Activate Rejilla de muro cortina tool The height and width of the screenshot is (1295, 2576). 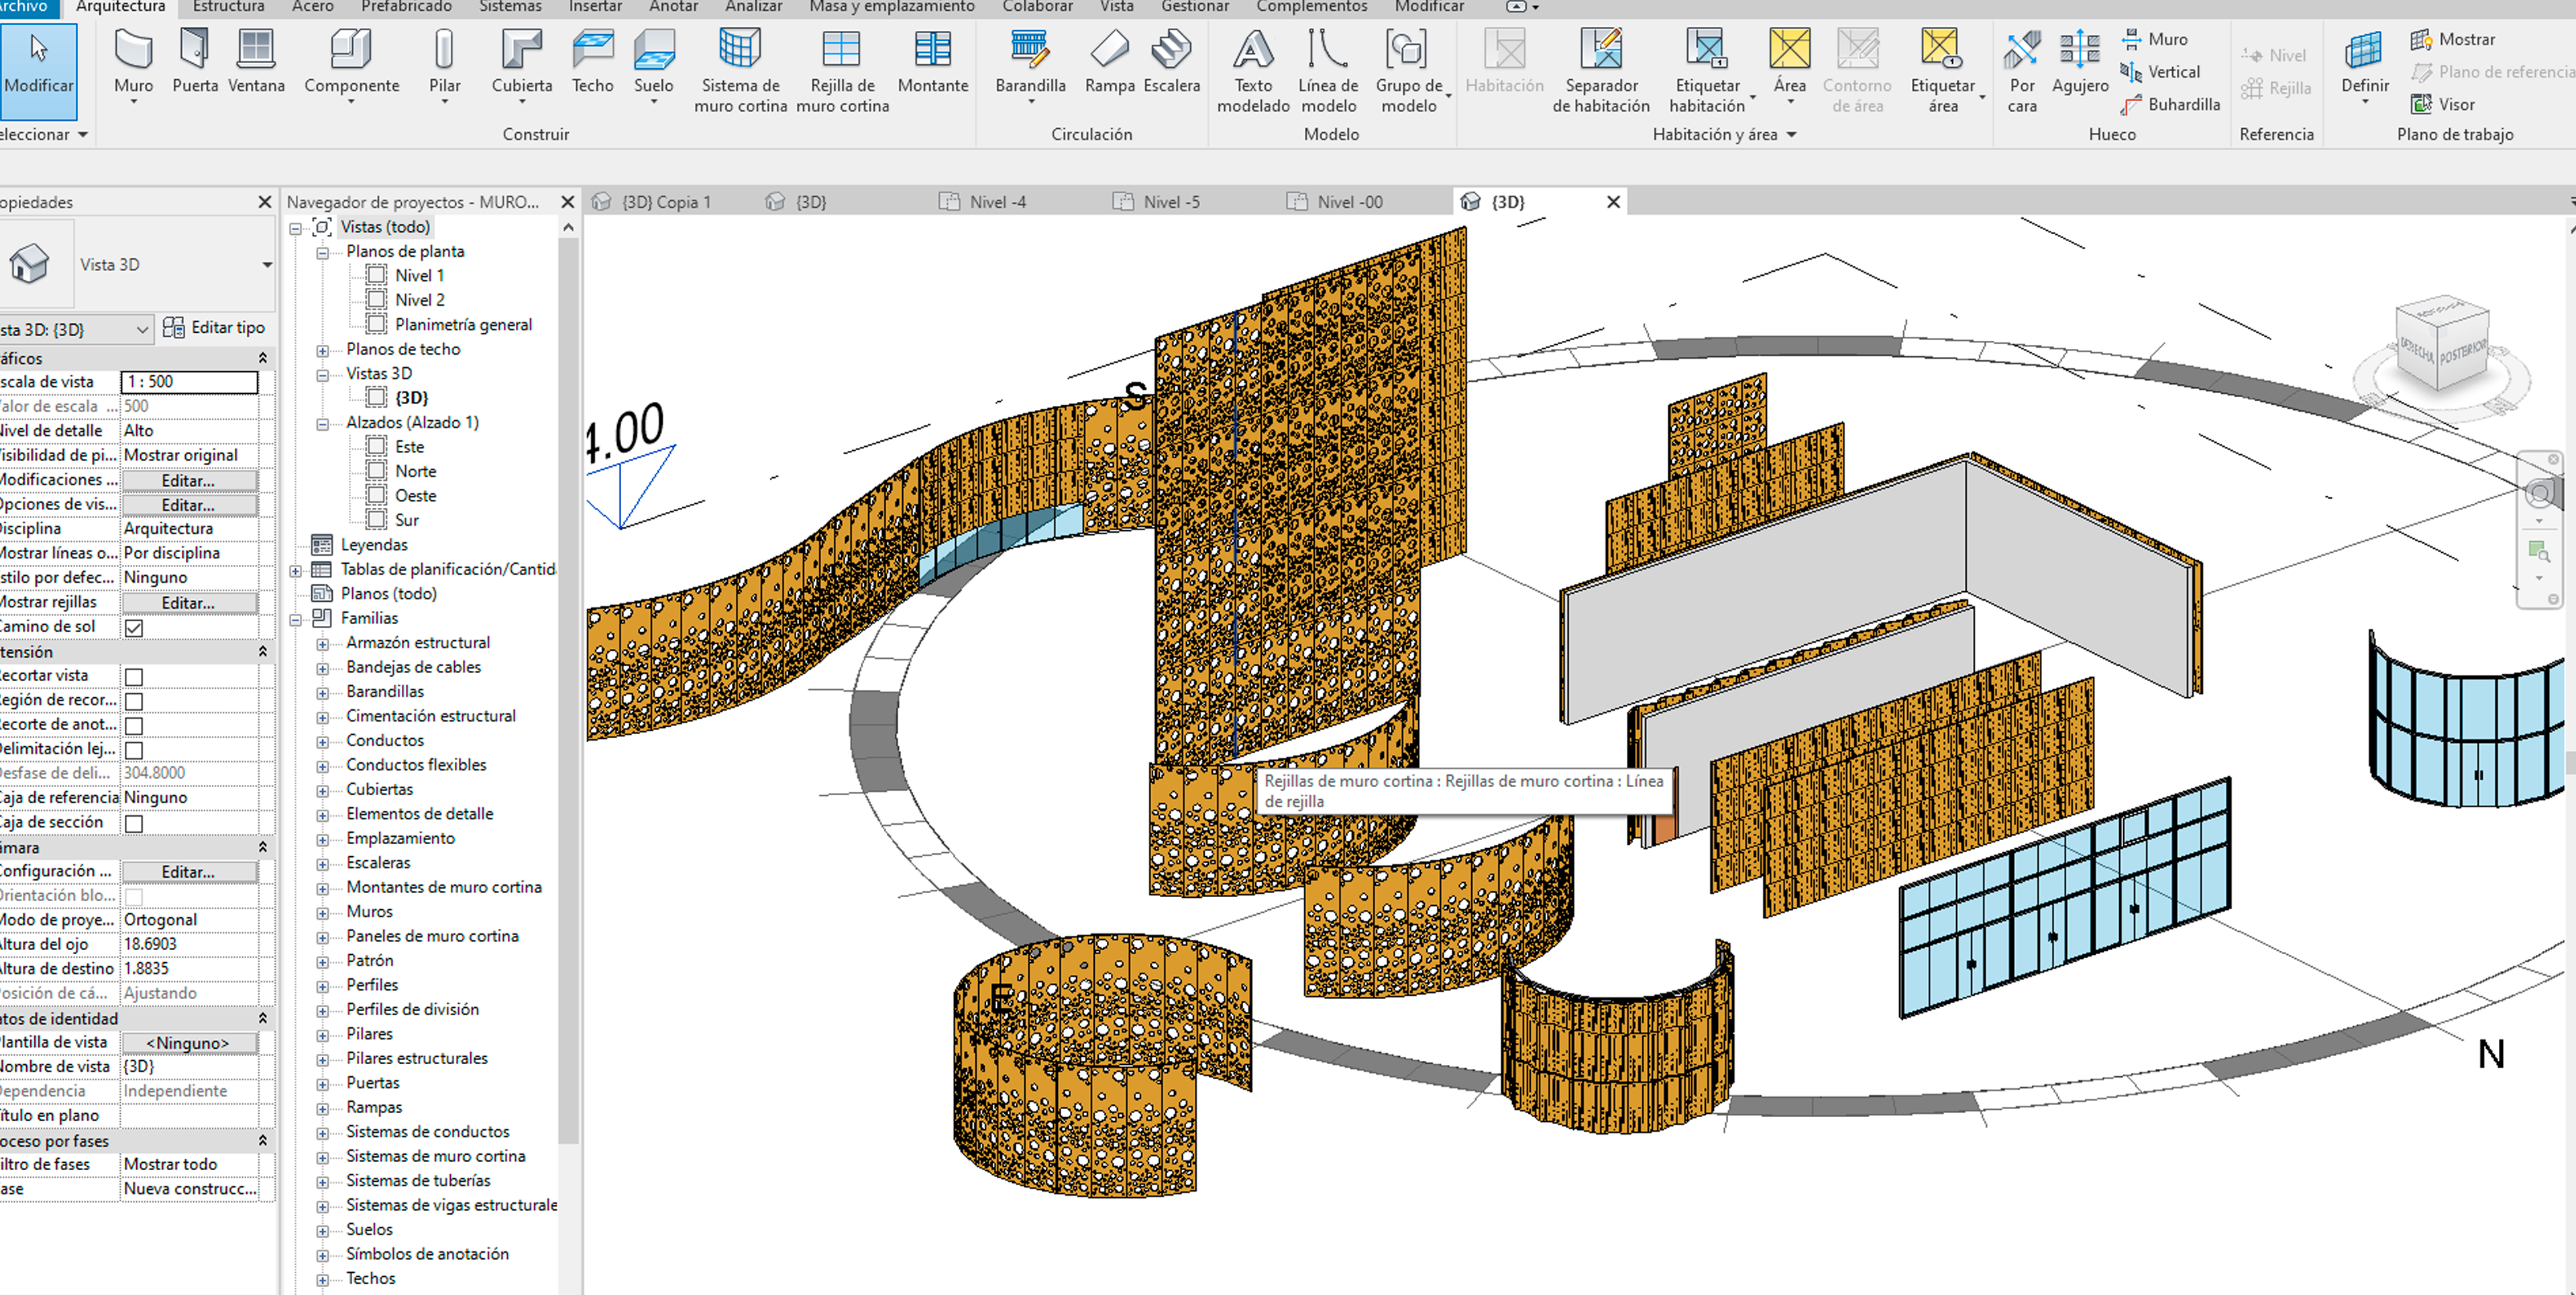(x=842, y=70)
